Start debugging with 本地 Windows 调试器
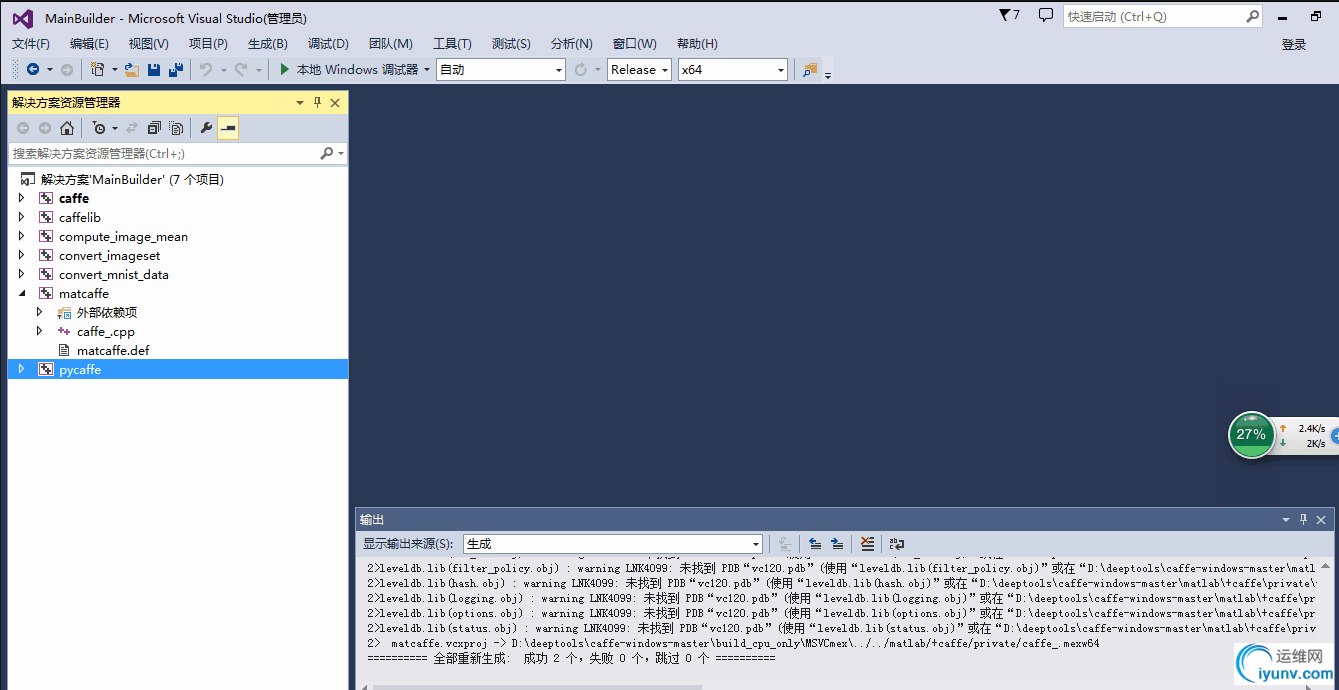The image size is (1339, 690). point(350,69)
